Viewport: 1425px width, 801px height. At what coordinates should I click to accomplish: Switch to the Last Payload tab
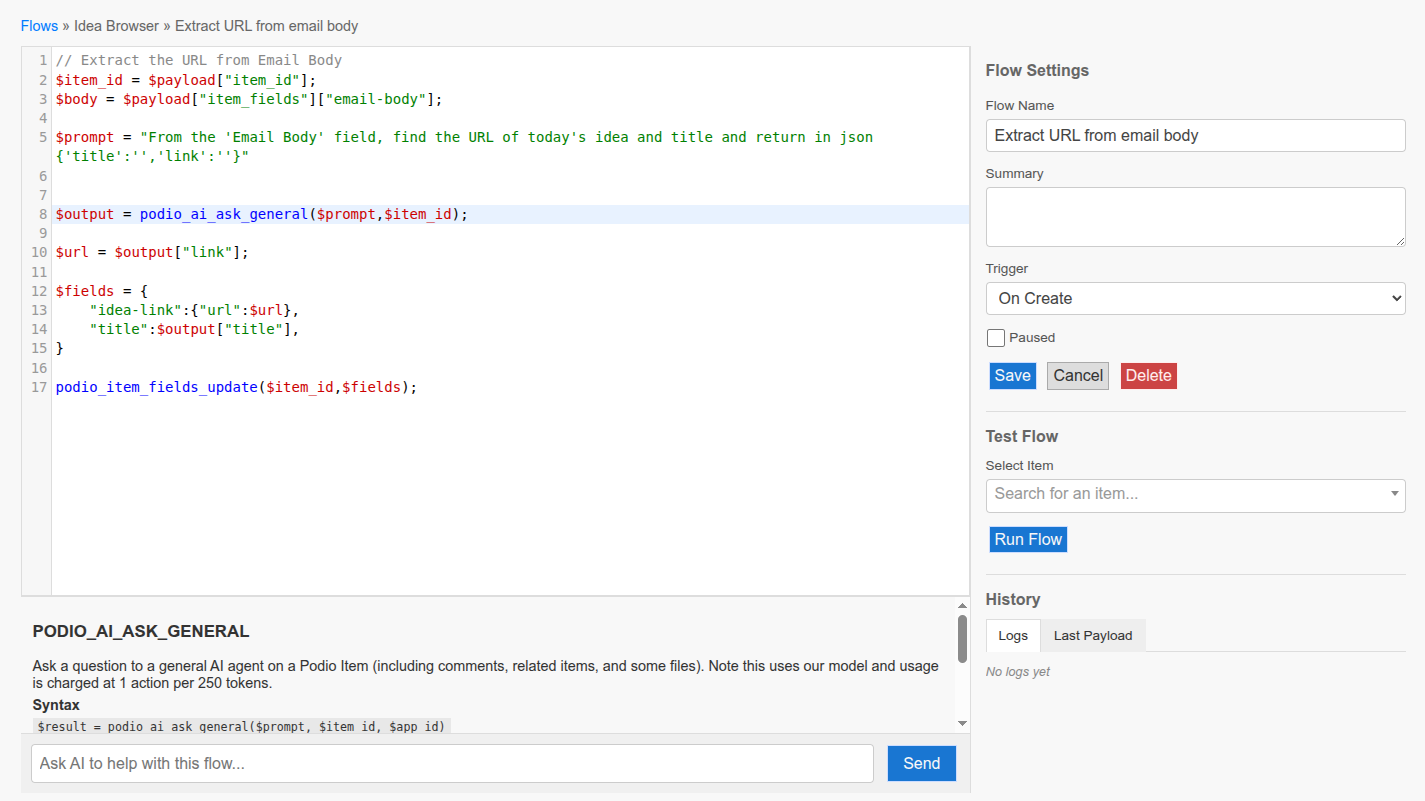point(1092,636)
